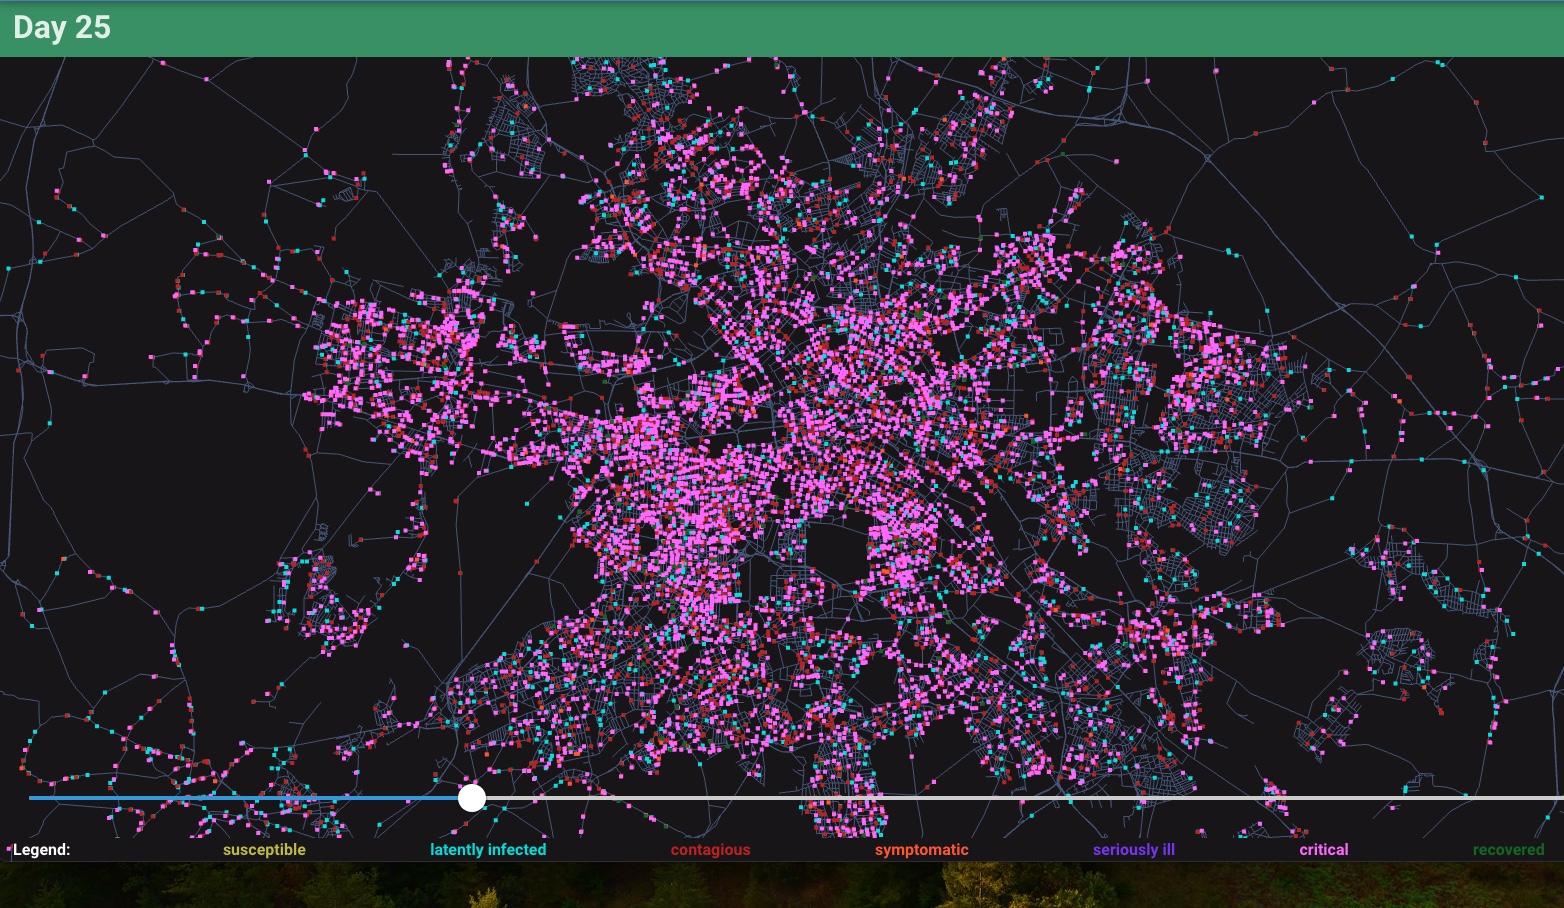Select the orange 'symptomatic' legend entry
This screenshot has width=1564, height=908.
921,850
